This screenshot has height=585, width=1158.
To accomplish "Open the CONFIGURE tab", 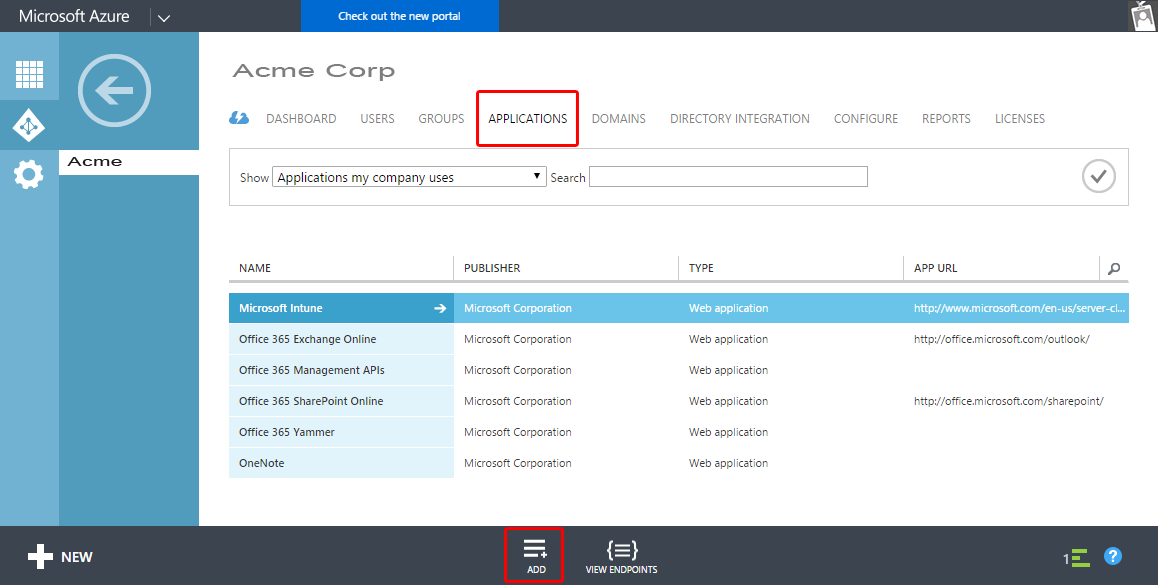I will [866, 118].
